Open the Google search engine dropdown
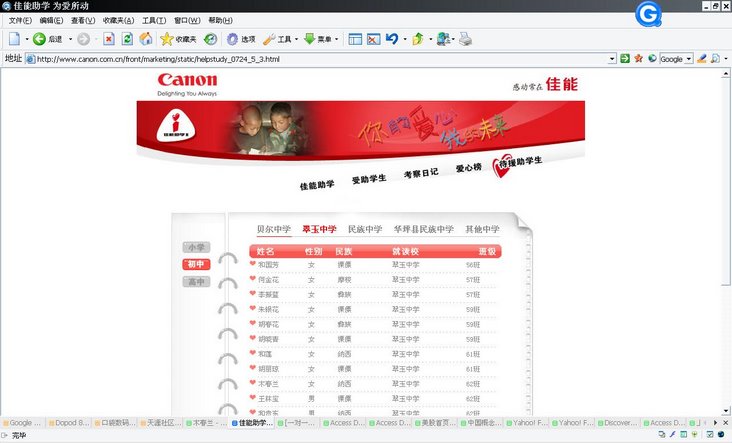This screenshot has height=443, width=732. pos(689,59)
